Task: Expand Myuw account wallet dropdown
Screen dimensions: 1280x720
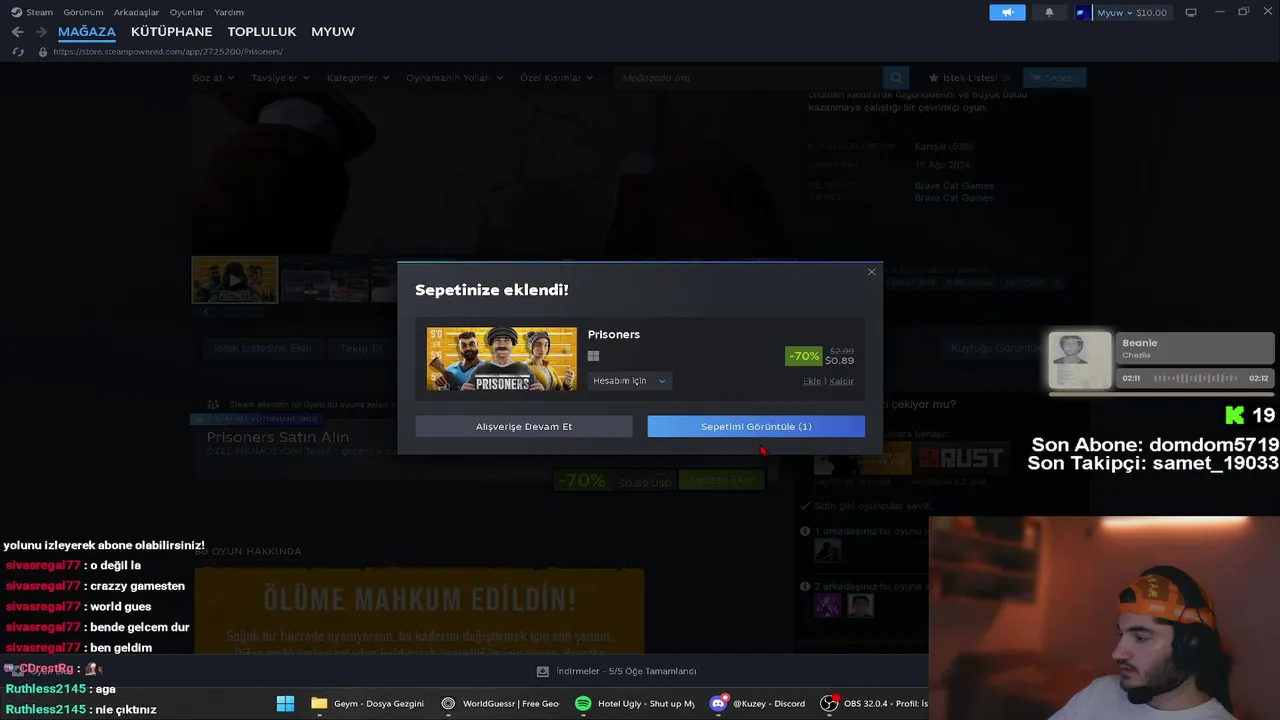Action: pos(1132,12)
